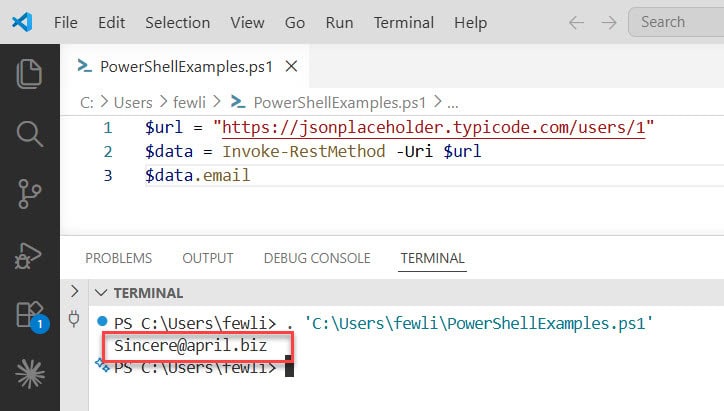
Task: Expand the side chevron left of TERMINAL
Action: click(x=74, y=291)
